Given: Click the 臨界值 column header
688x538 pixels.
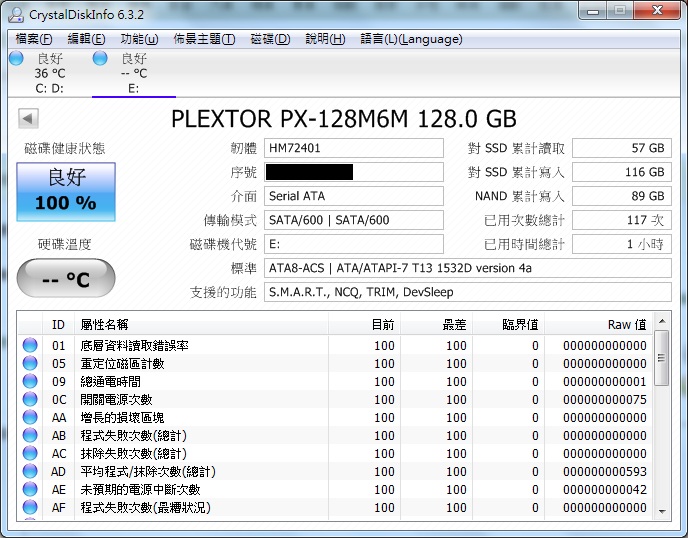Looking at the screenshot, I should 509,324.
